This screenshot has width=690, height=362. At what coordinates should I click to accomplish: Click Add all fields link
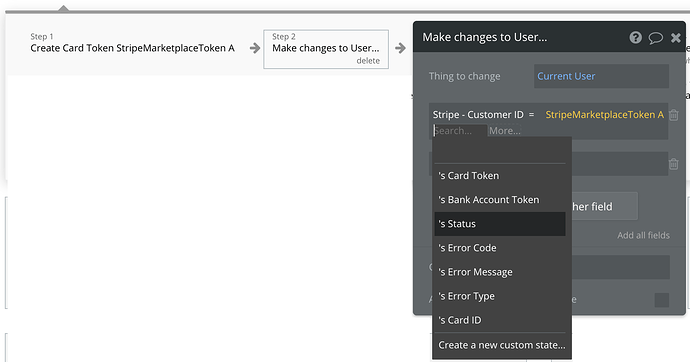(x=643, y=235)
